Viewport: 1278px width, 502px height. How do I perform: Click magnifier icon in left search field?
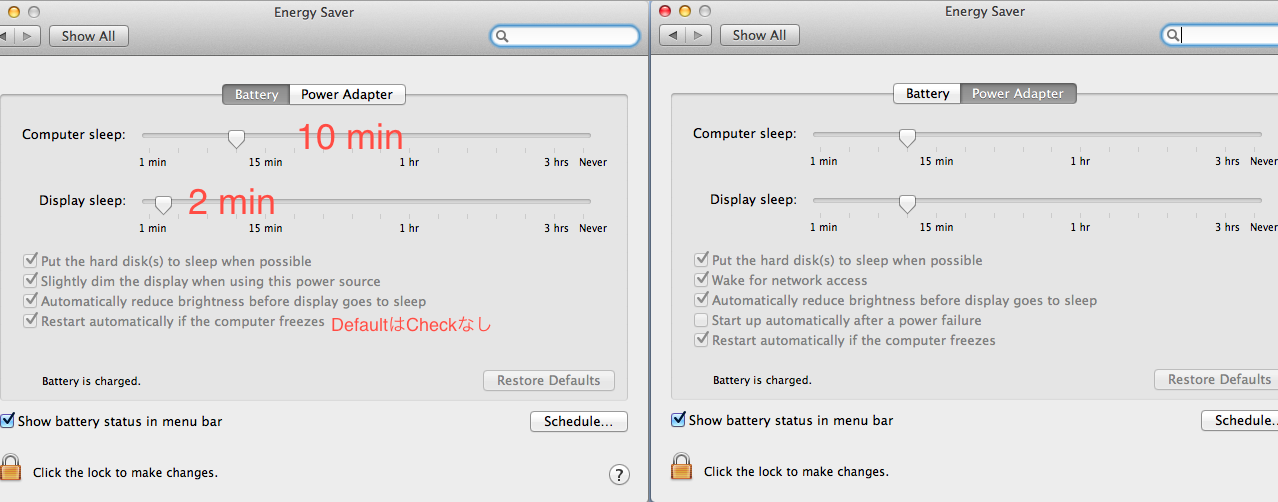point(502,36)
